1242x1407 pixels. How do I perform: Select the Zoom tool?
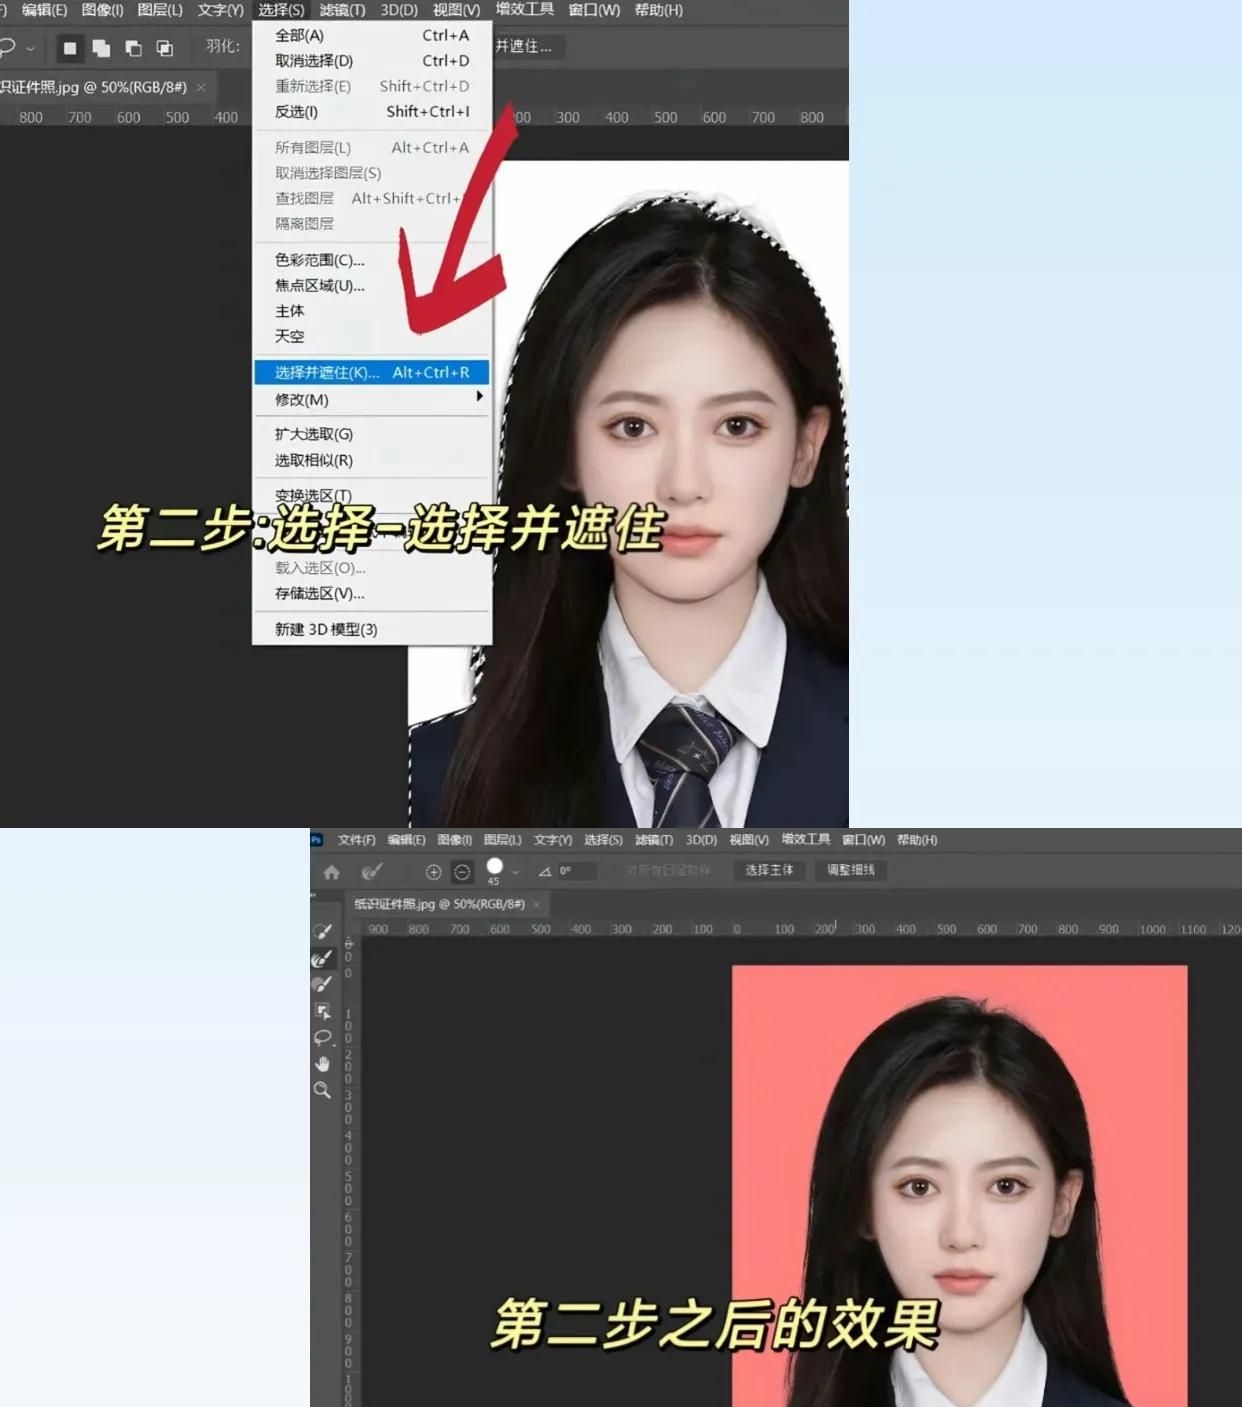point(322,1090)
